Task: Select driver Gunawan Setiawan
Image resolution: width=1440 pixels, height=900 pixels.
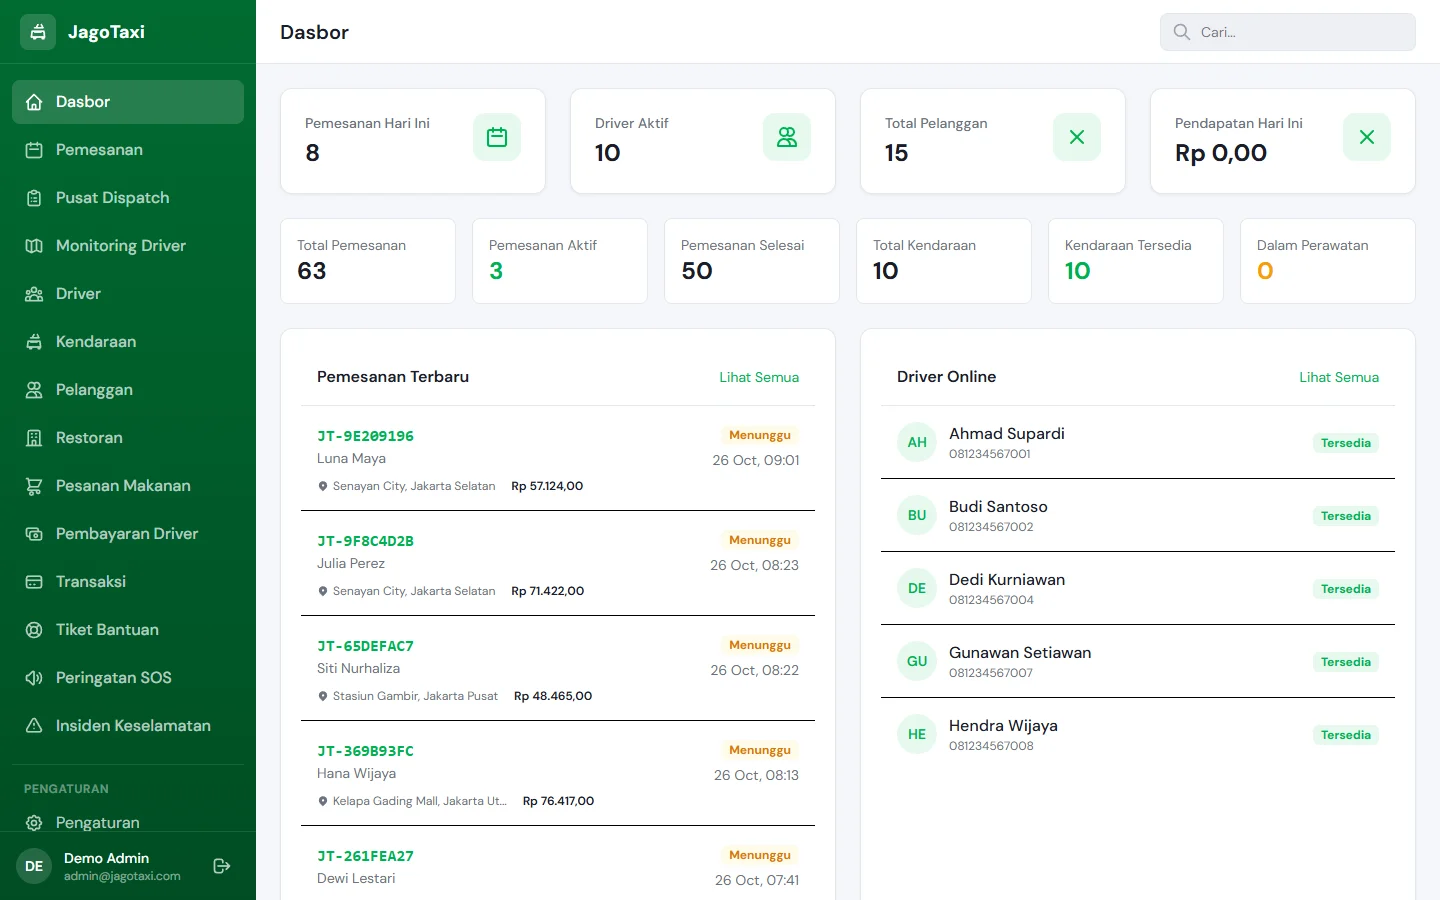Action: [1138, 661]
